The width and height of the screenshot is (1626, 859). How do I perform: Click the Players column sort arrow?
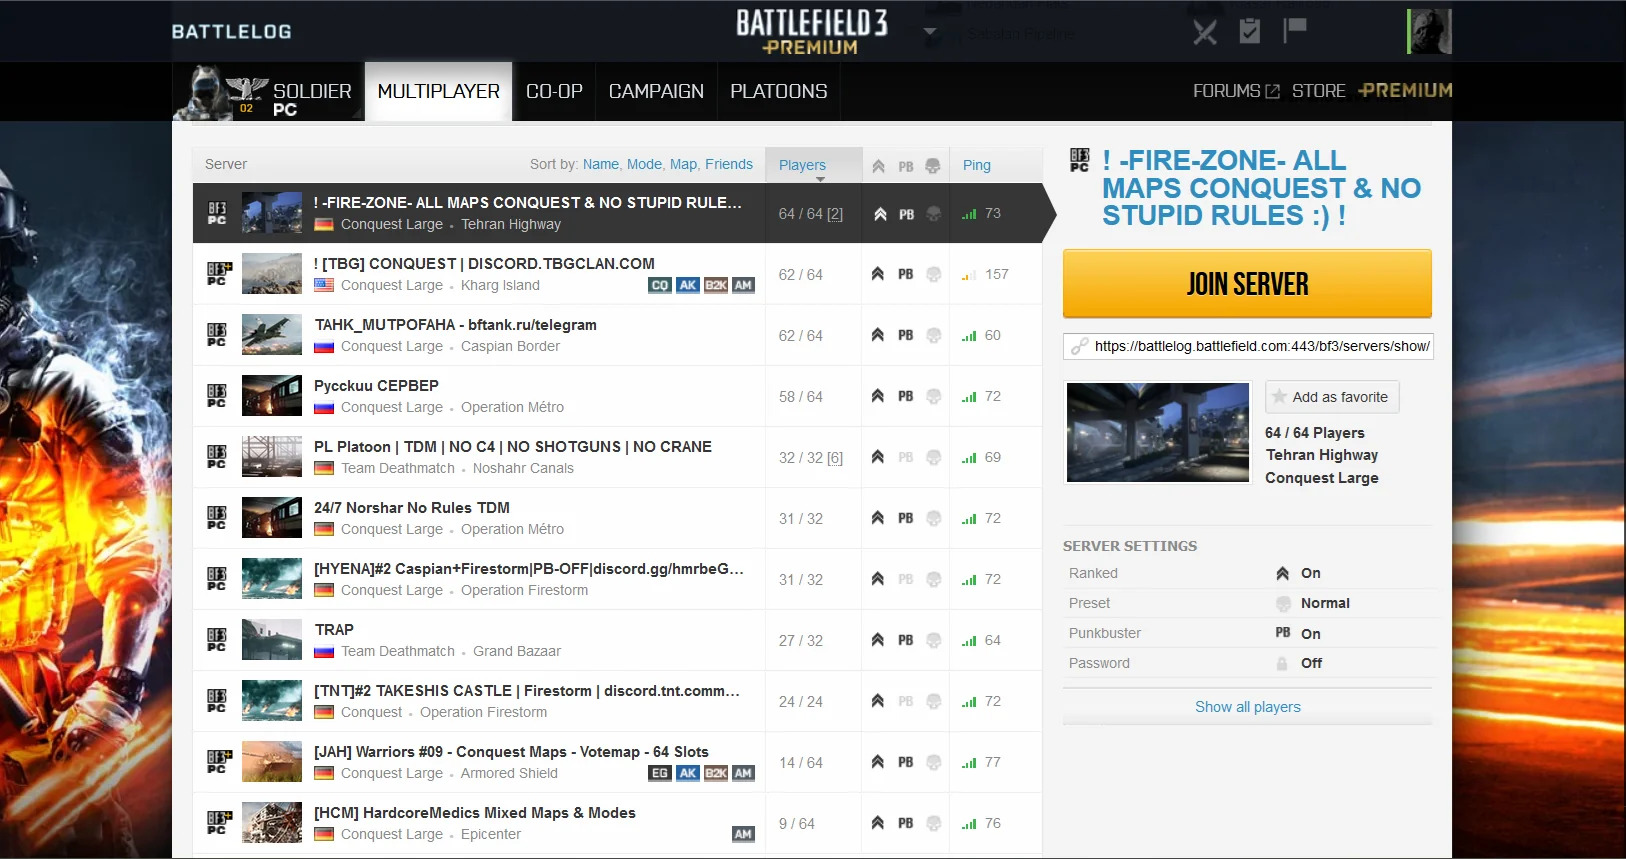coord(820,179)
